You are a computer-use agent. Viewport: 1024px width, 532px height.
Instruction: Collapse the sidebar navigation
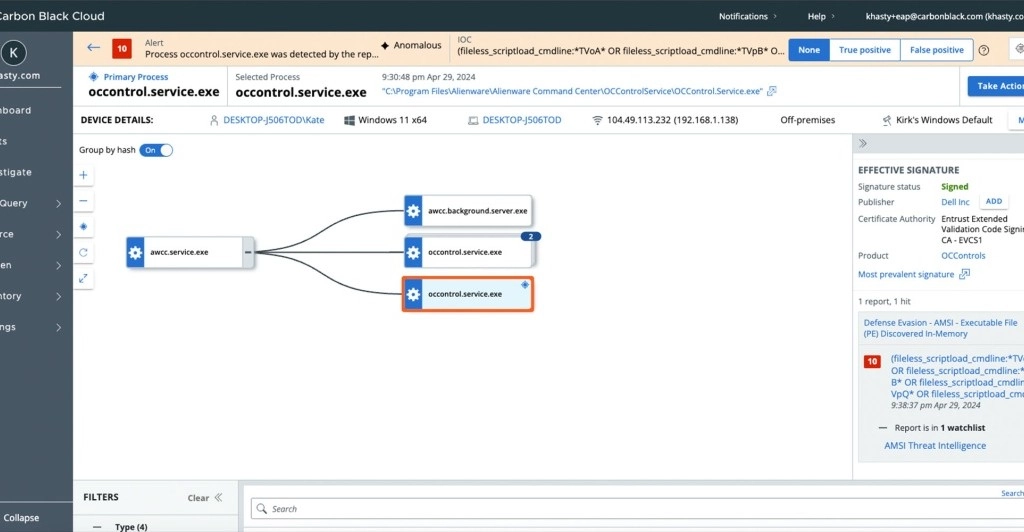click(x=21, y=518)
